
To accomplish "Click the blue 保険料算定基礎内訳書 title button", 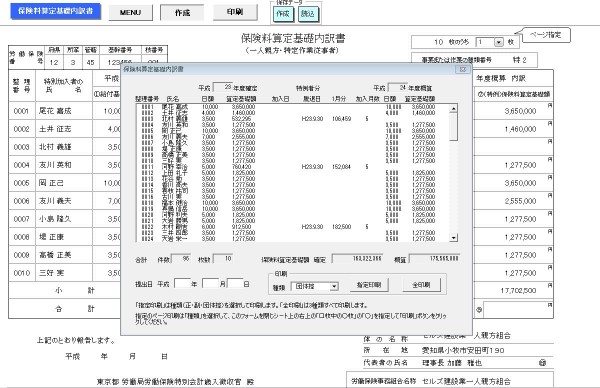I will pos(55,11).
